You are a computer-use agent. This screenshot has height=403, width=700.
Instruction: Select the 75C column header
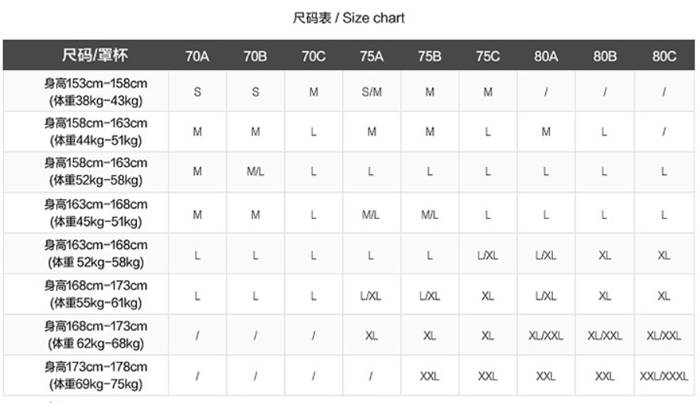click(488, 56)
